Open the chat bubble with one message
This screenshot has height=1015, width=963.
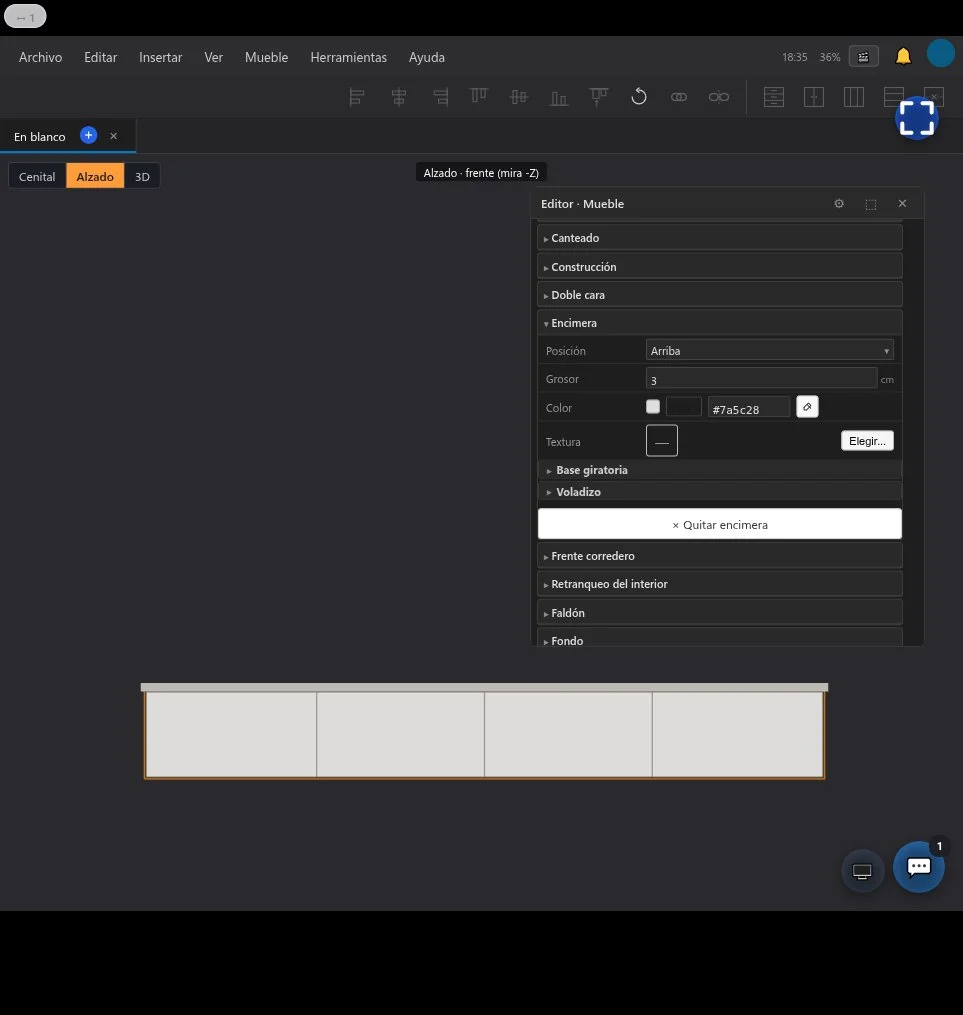tap(918, 867)
